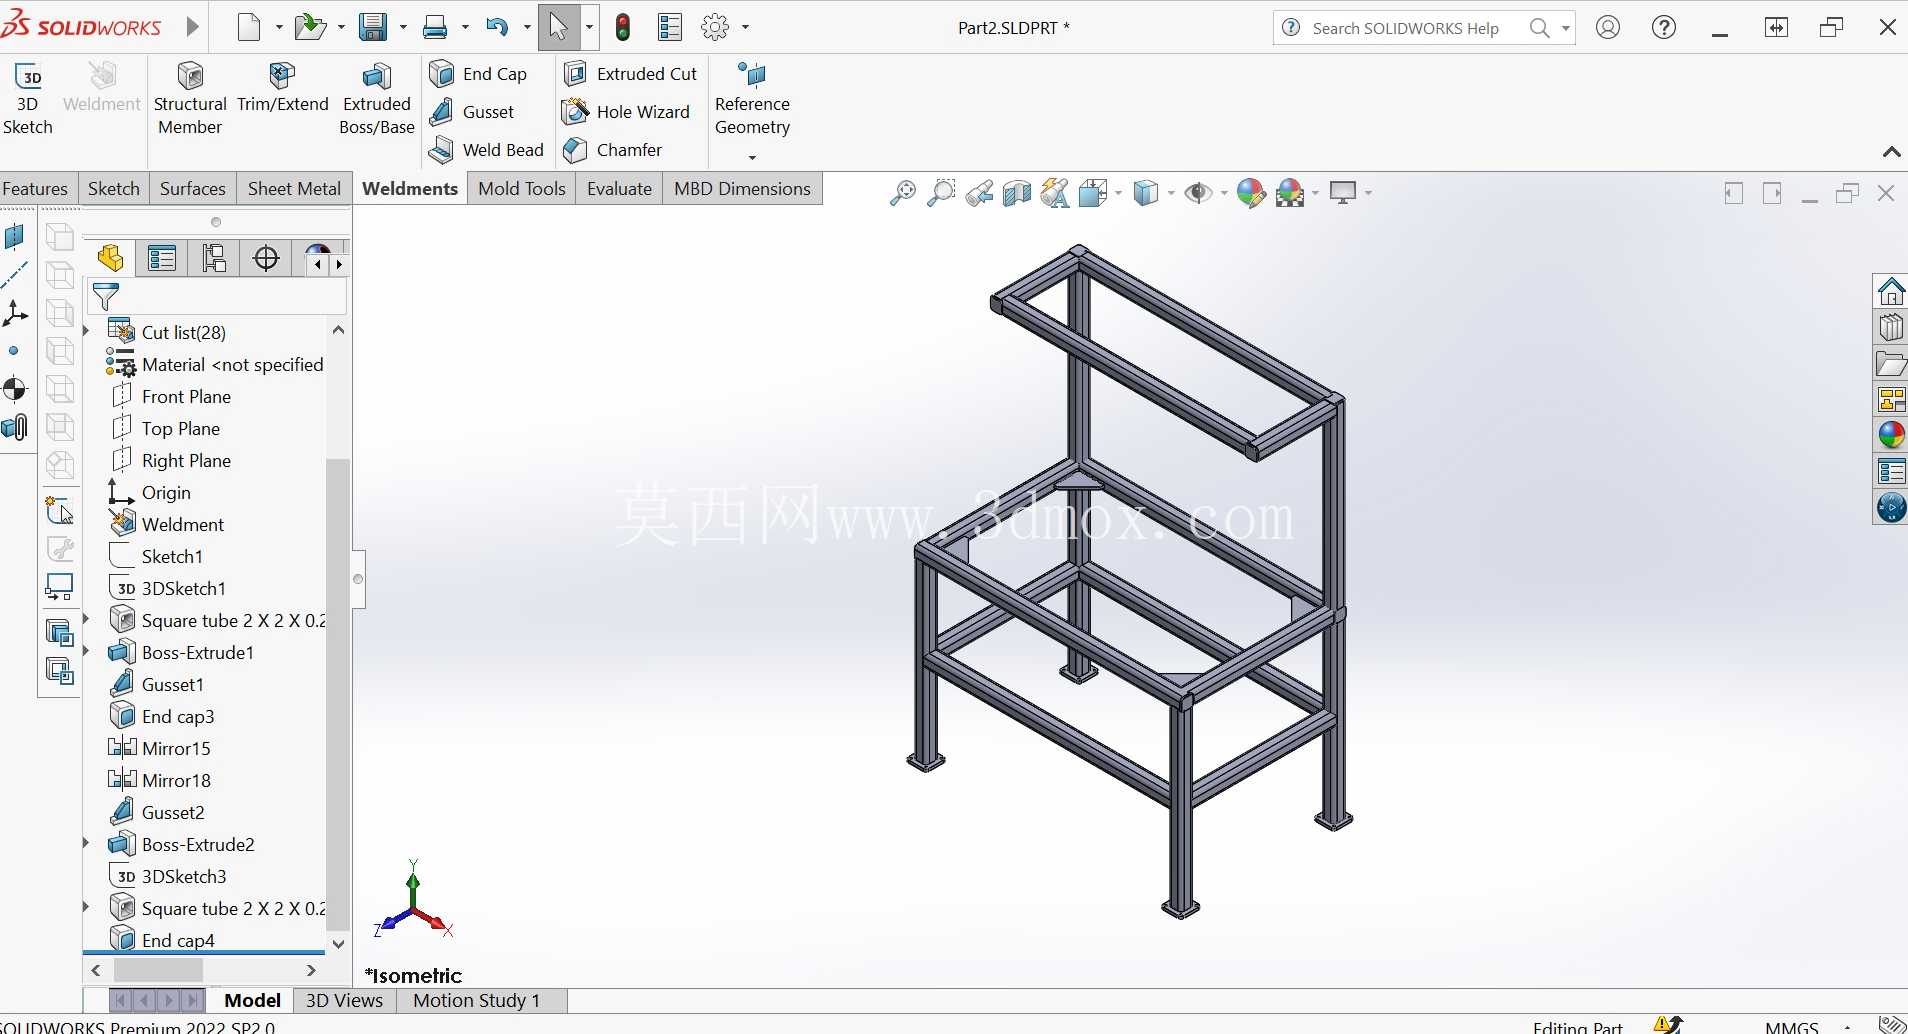Click the feature tree filter icon

105,297
